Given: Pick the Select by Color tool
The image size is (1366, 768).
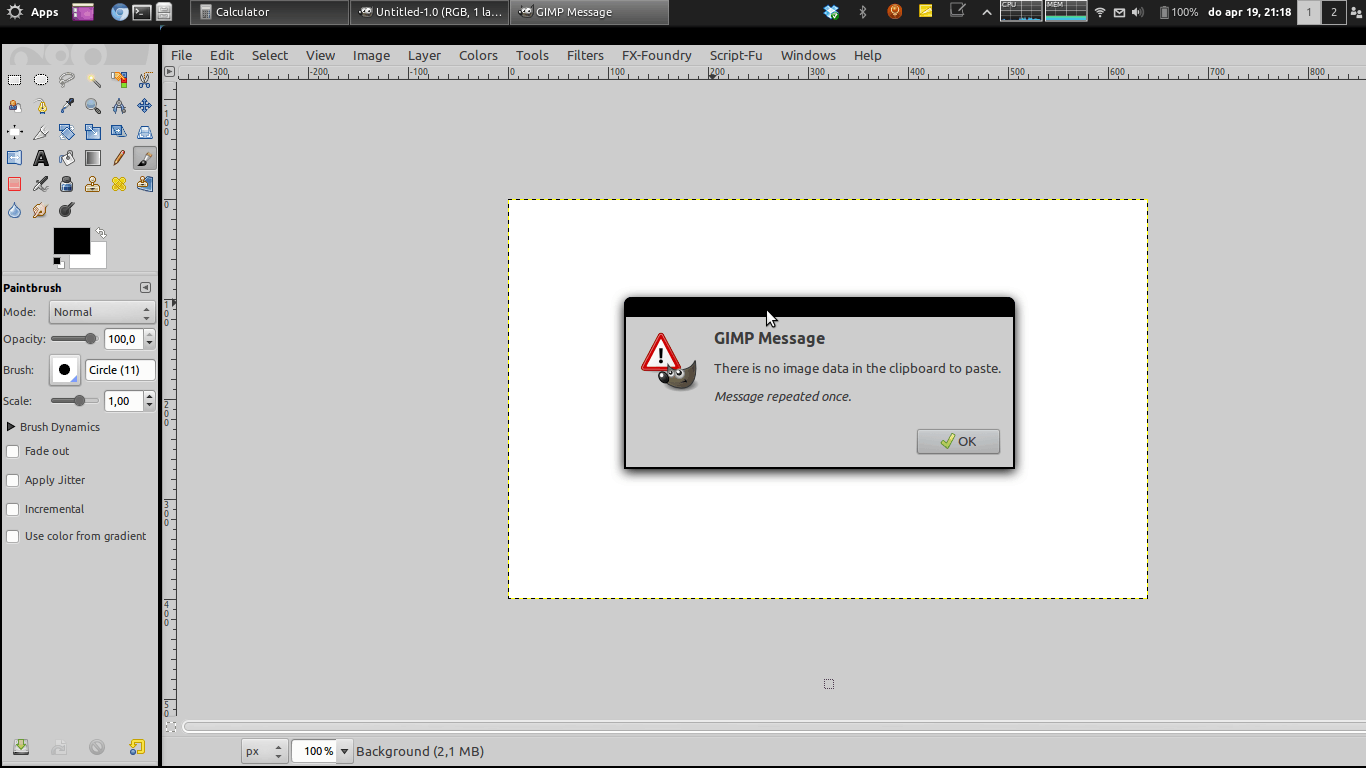Looking at the screenshot, I should point(119,80).
